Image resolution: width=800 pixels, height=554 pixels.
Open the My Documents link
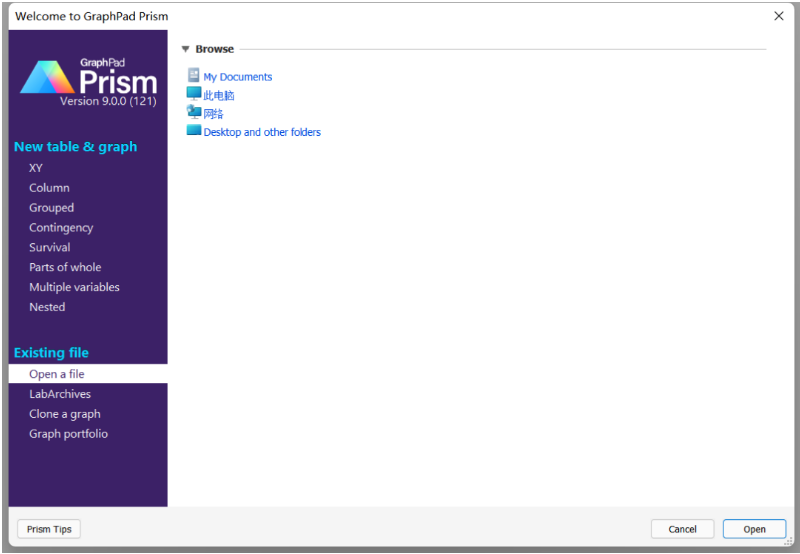pos(238,77)
